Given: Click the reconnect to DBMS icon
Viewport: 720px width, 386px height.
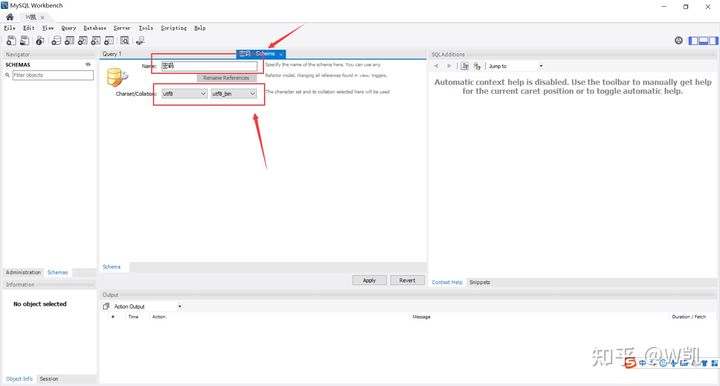Looking at the screenshot, I should pos(140,41).
